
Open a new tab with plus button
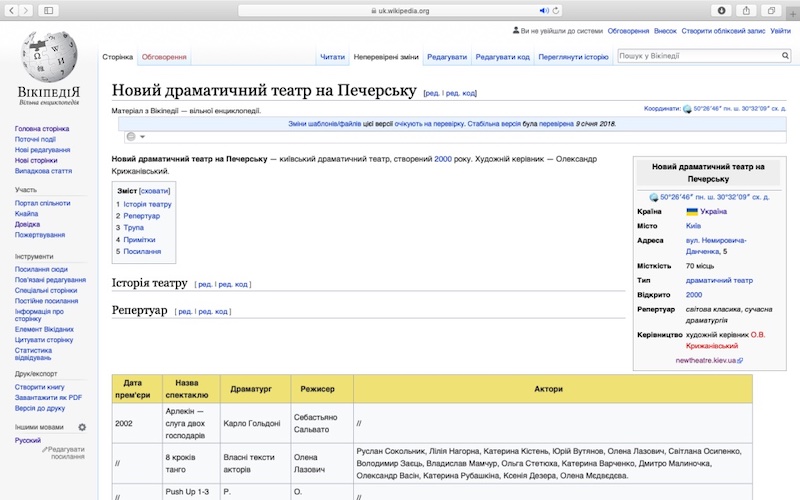pos(793,13)
